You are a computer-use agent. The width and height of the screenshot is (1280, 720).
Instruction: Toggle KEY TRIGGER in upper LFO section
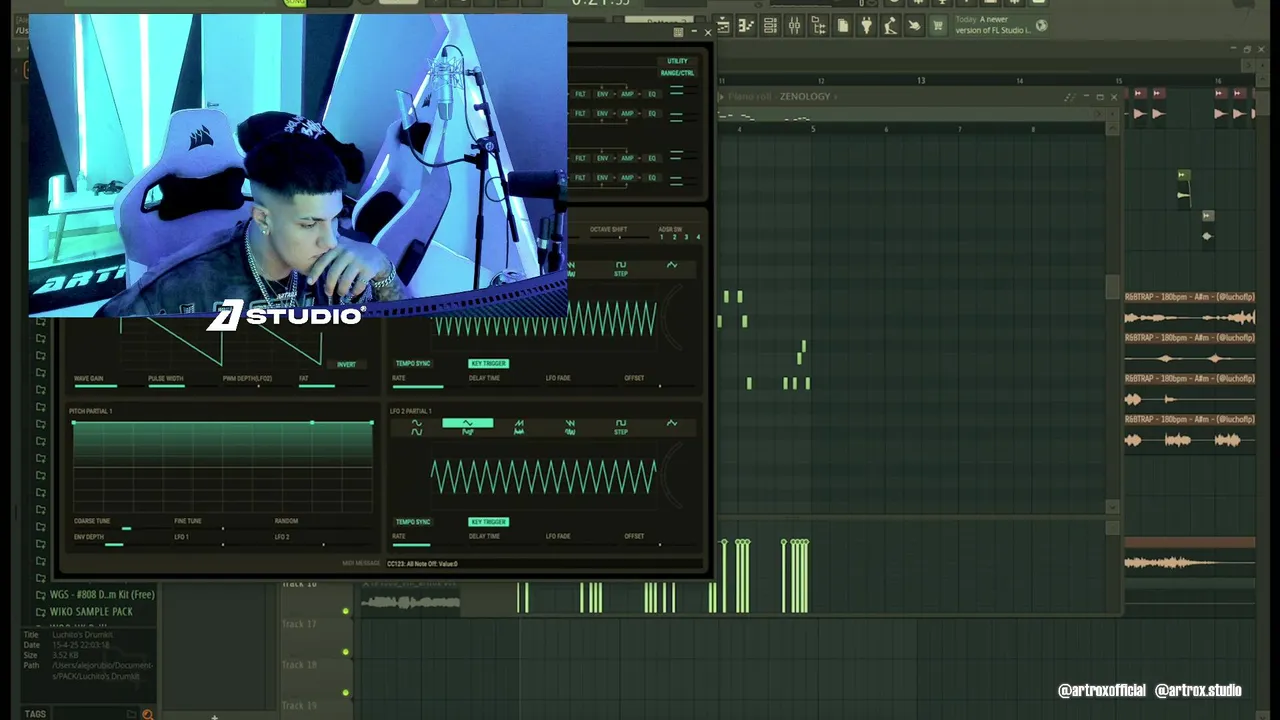tap(488, 364)
